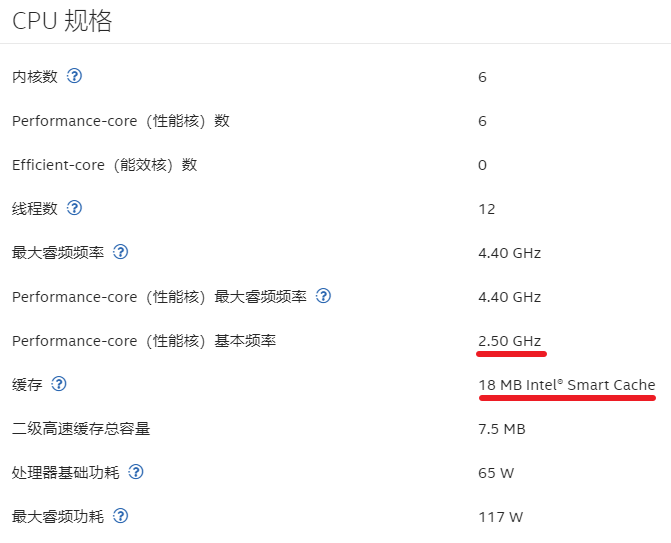671x543 pixels.
Task: Click the Performance-core（性能核）数 label
Action: [120, 121]
